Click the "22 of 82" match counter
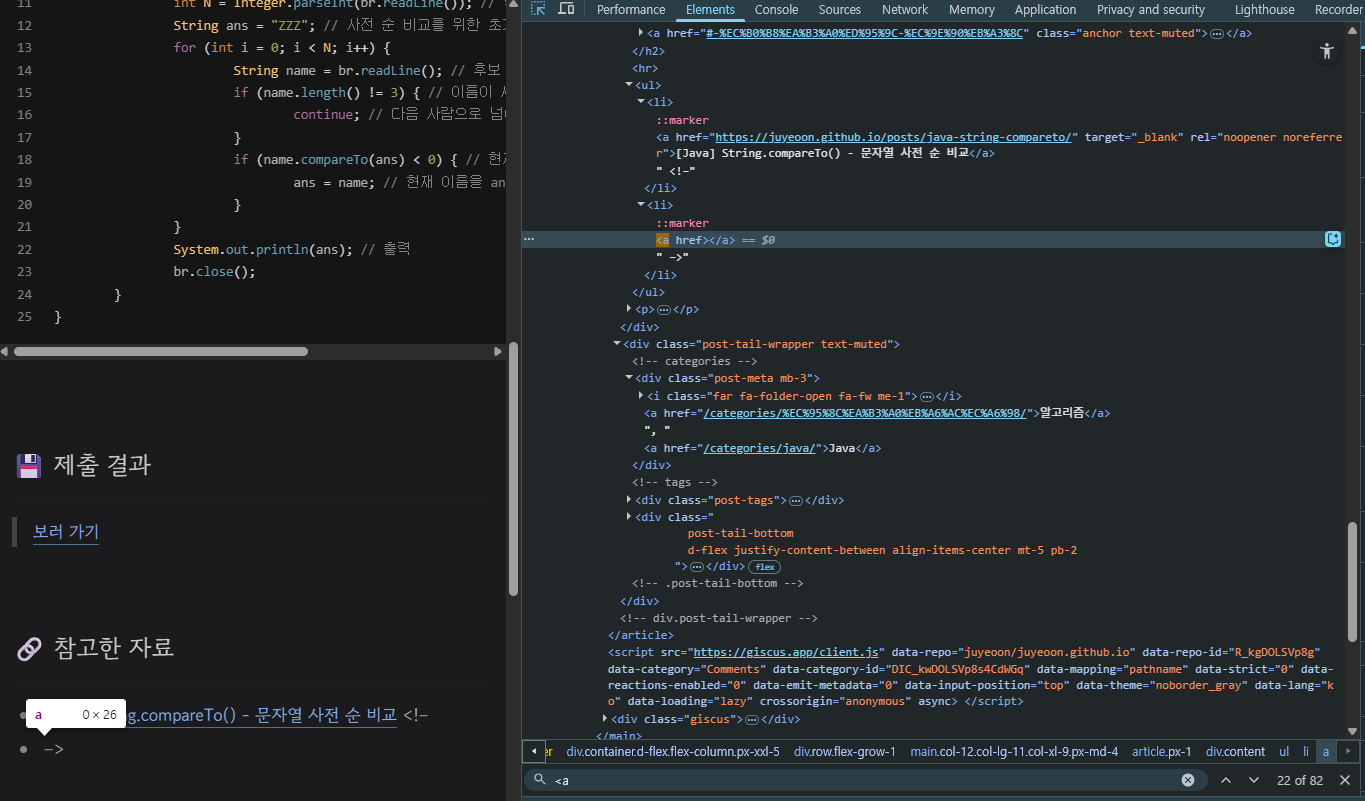This screenshot has height=801, width=1365. pos(1300,780)
